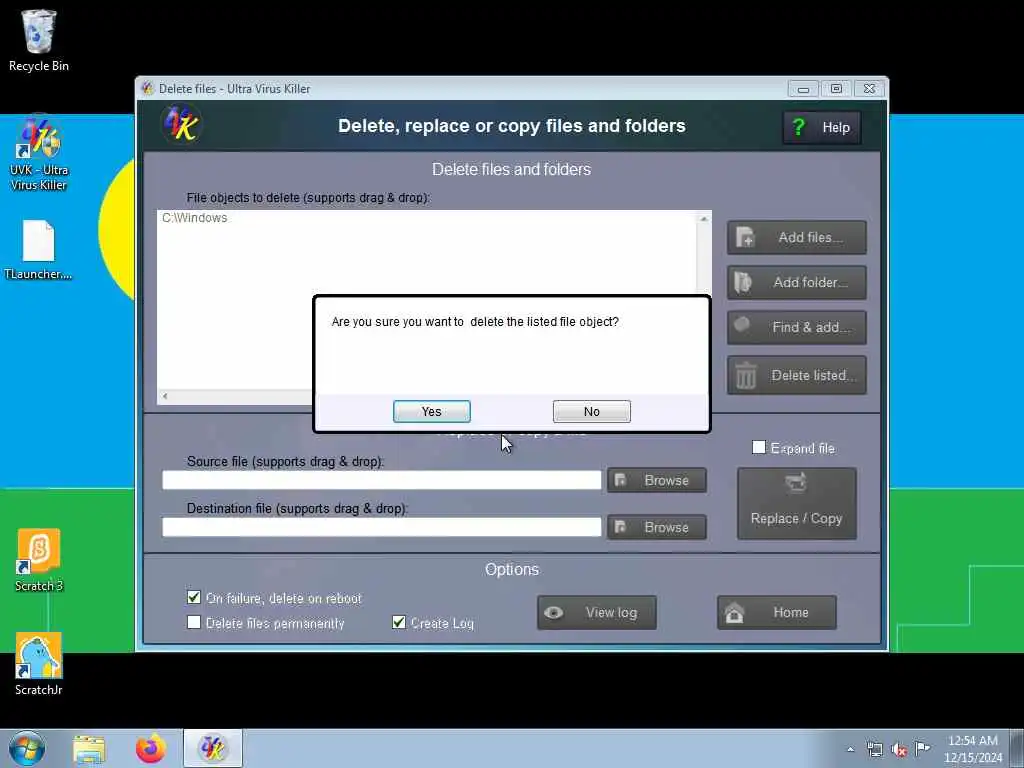Open File Explorer from the taskbar

tap(89, 749)
